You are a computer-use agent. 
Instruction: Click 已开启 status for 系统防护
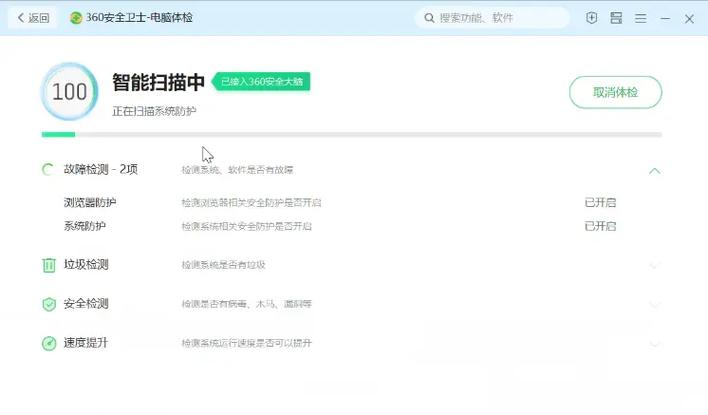(x=600, y=226)
